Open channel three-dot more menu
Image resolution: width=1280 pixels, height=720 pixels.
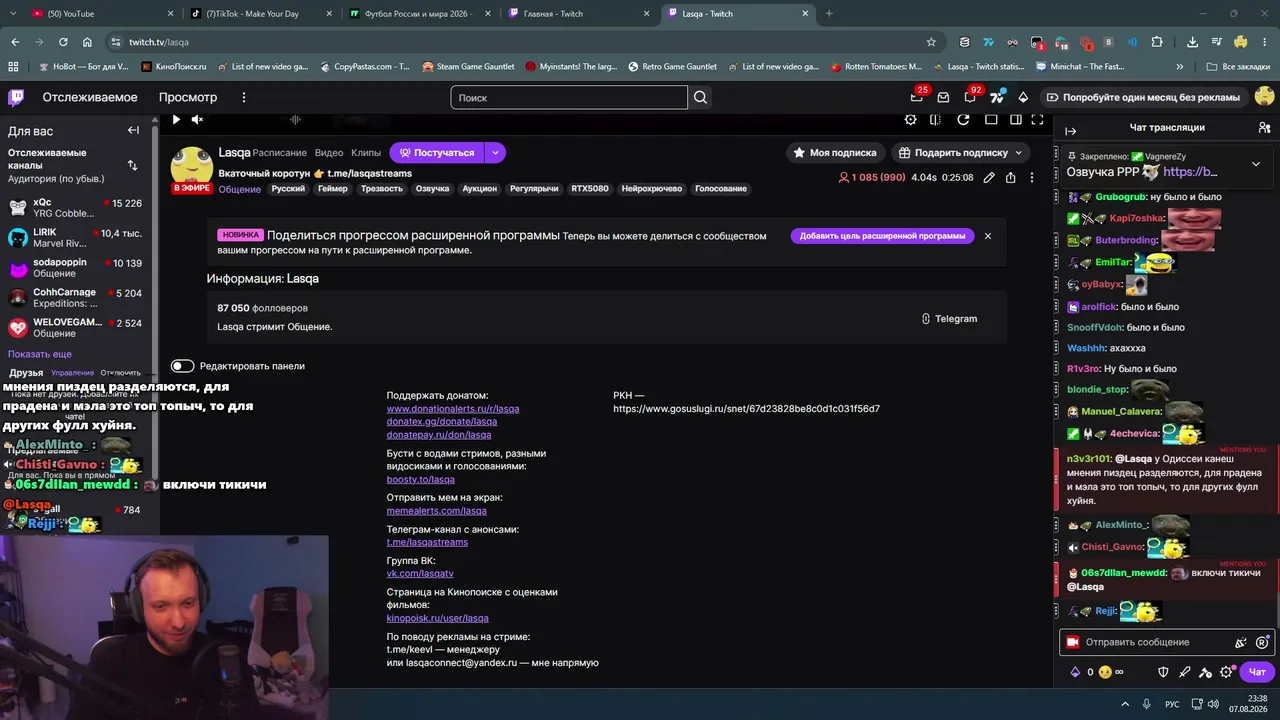1032,177
